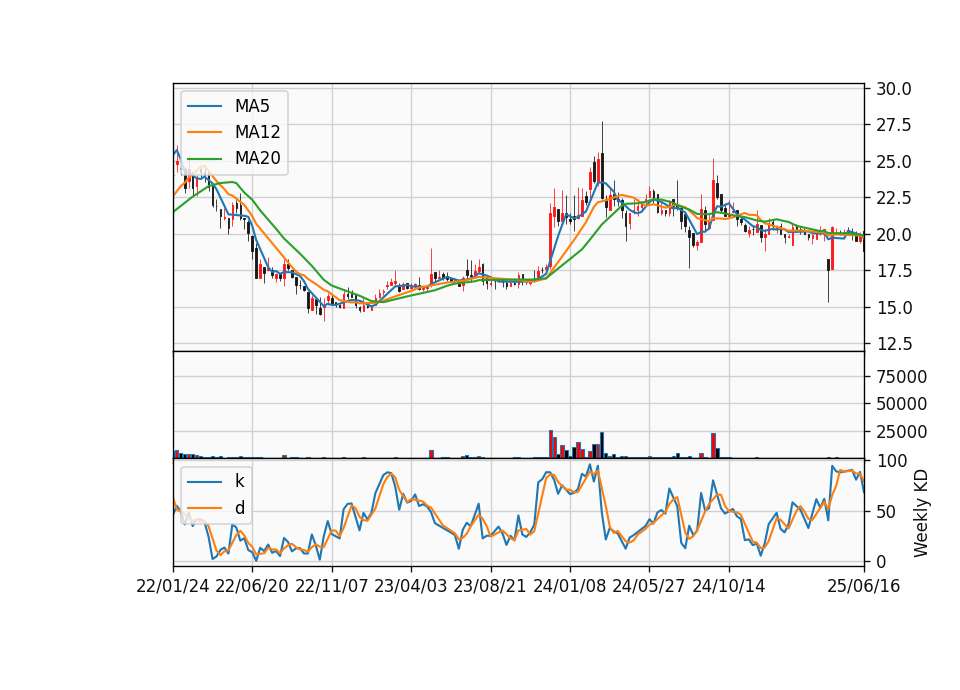
Task: Click the k legend label in KD panel
Action: coord(239,481)
